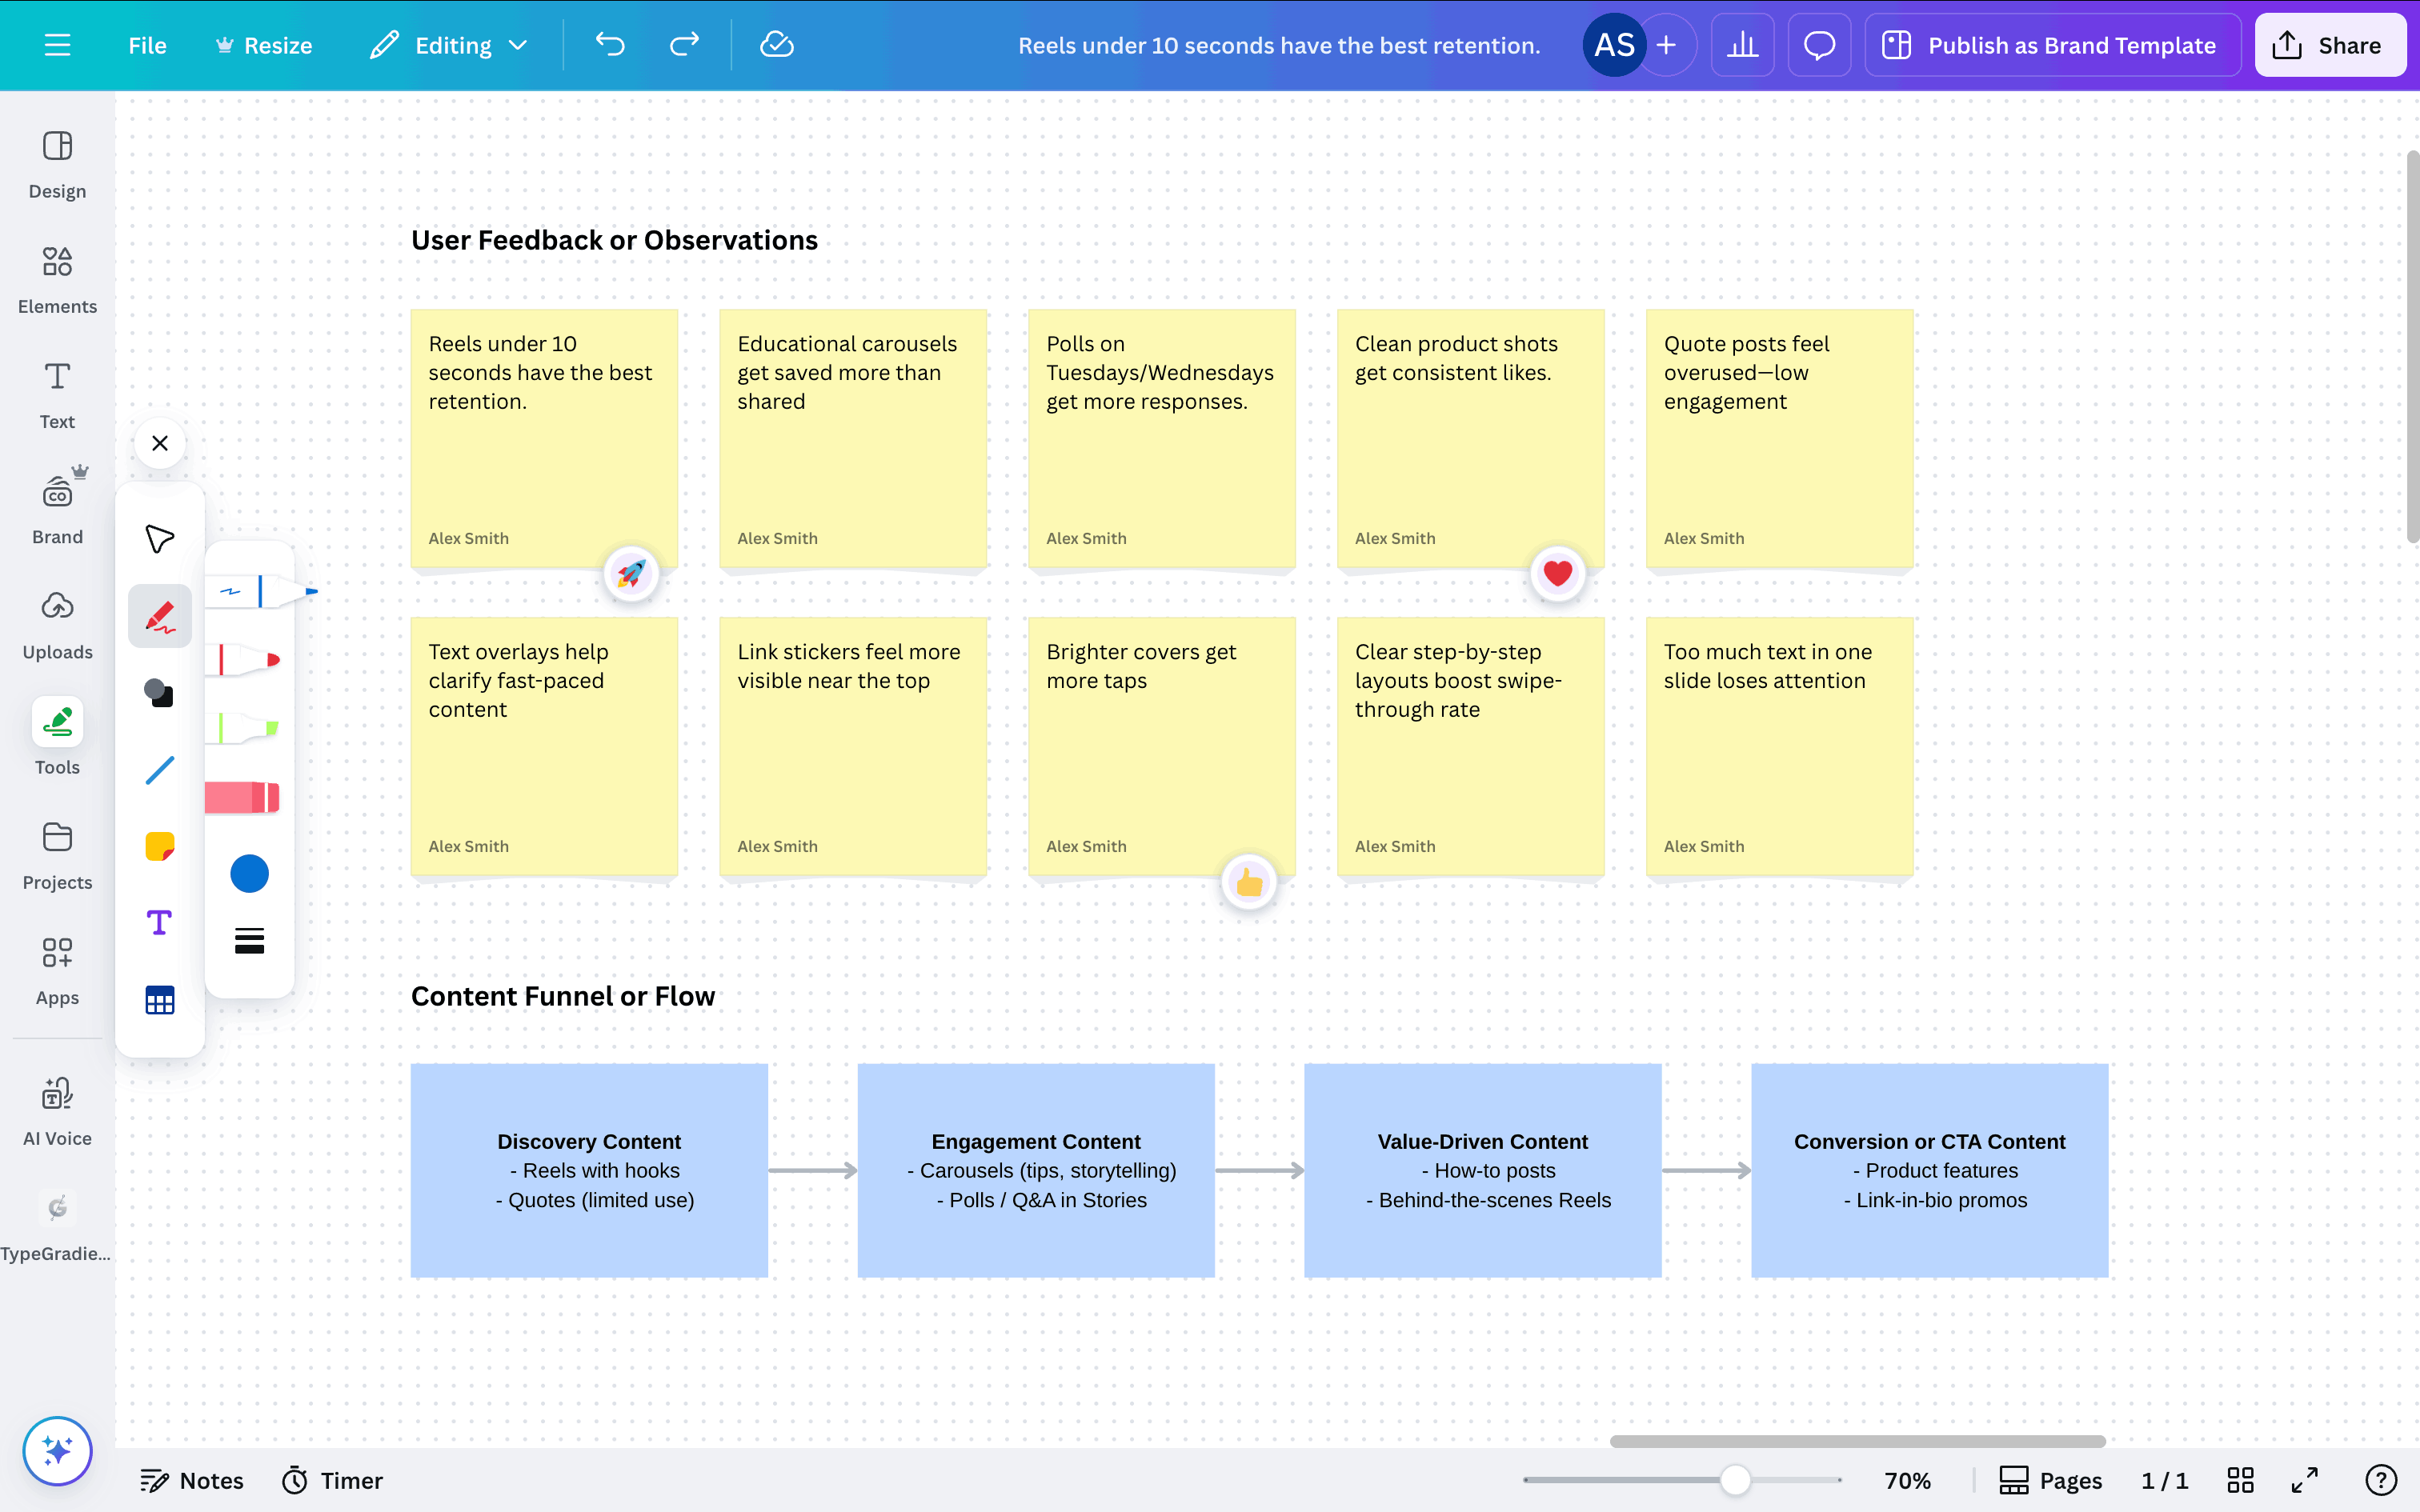Open stroke weight settings
2420x1512 pixels.
coord(249,940)
